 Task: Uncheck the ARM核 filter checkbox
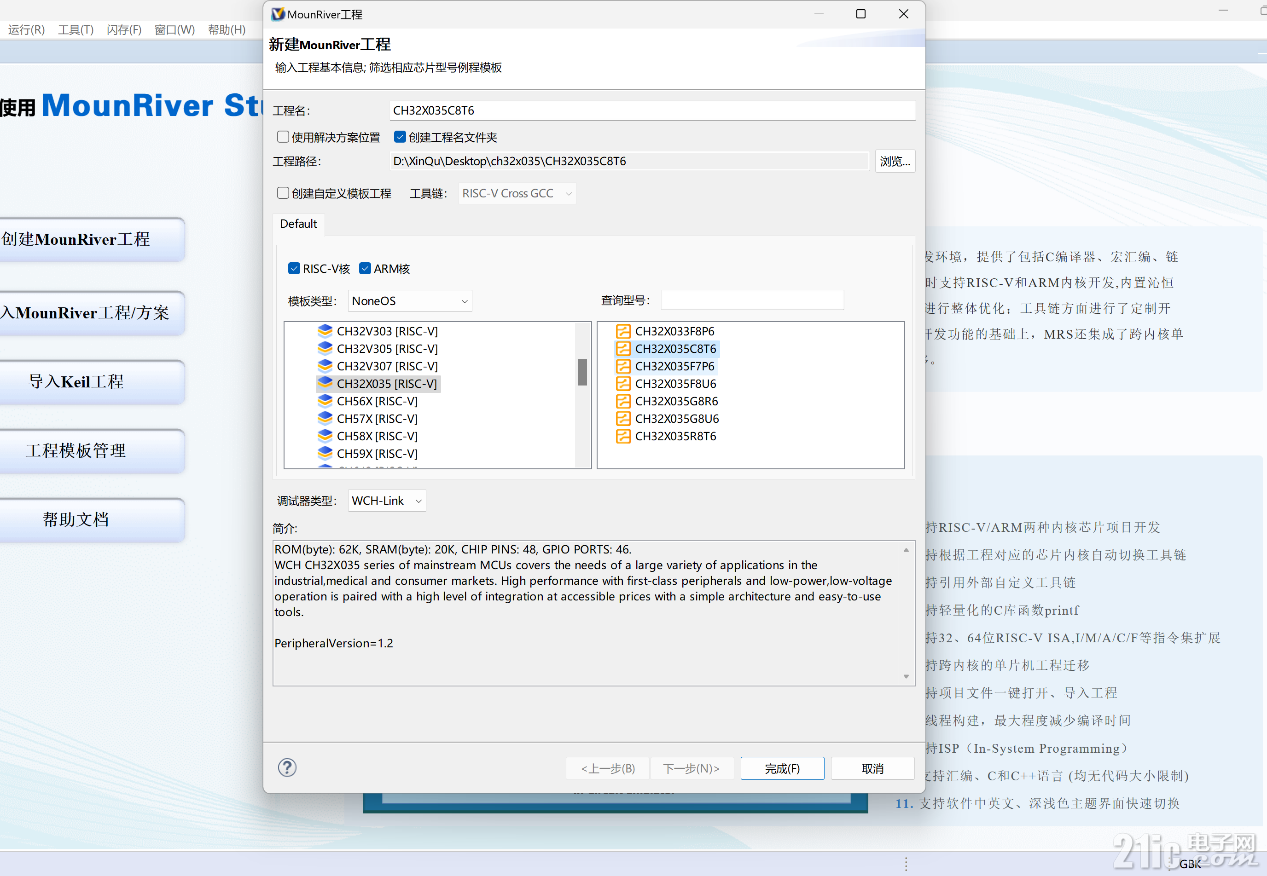coord(365,268)
